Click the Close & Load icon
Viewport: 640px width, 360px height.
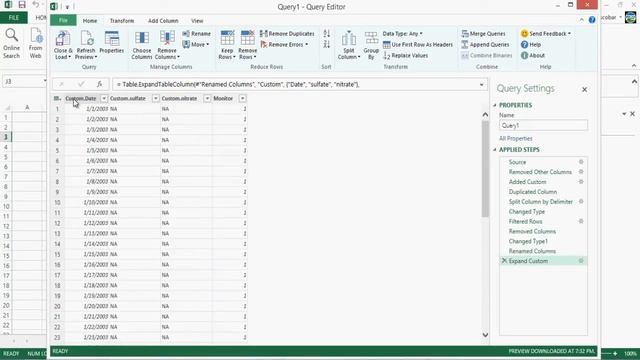point(63,38)
